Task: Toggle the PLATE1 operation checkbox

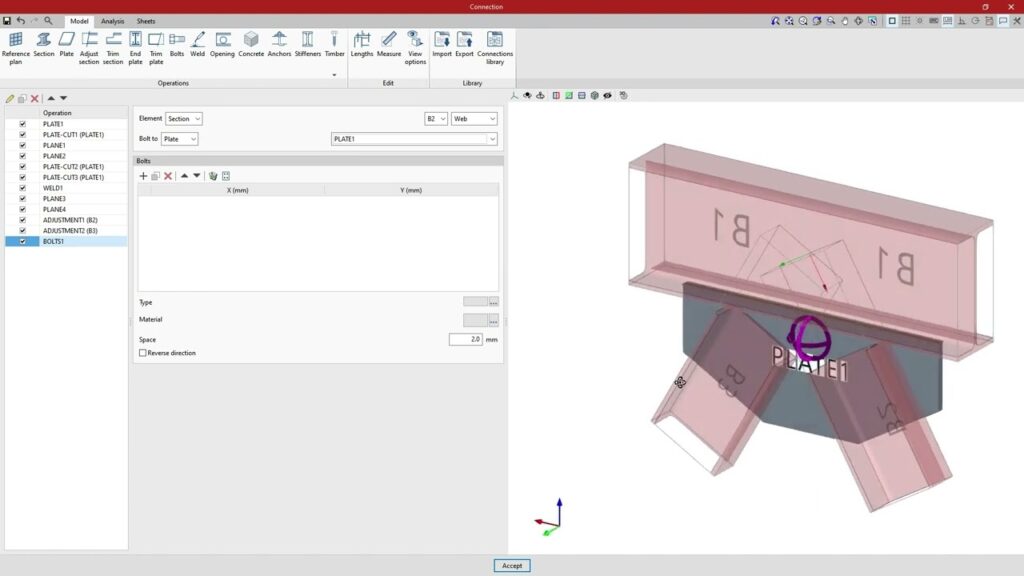Action: coord(23,124)
